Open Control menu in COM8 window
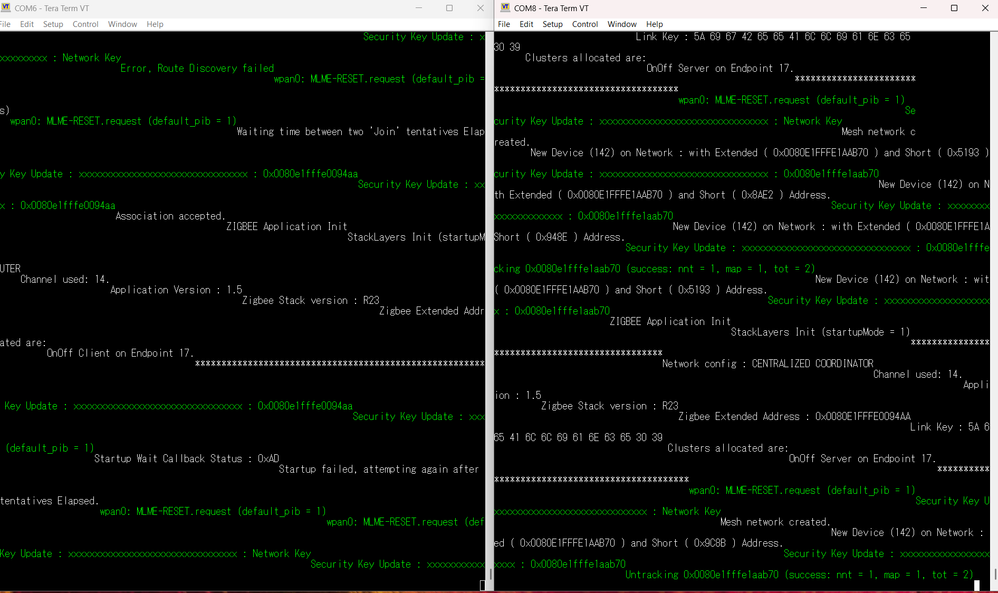Screen dimensions: 998x593 (x=585, y=24)
